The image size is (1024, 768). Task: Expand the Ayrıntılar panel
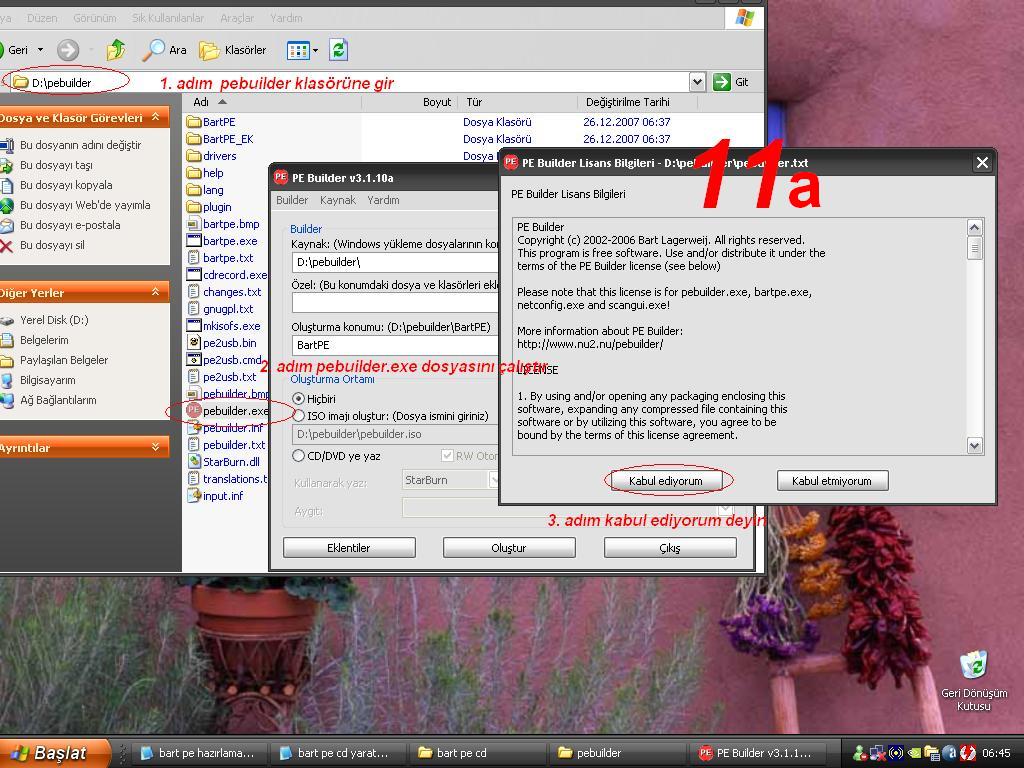[155, 447]
